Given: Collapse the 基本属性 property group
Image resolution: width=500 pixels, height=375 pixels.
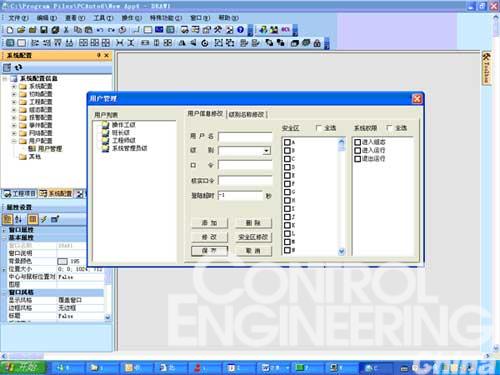Looking at the screenshot, I should point(4,238).
